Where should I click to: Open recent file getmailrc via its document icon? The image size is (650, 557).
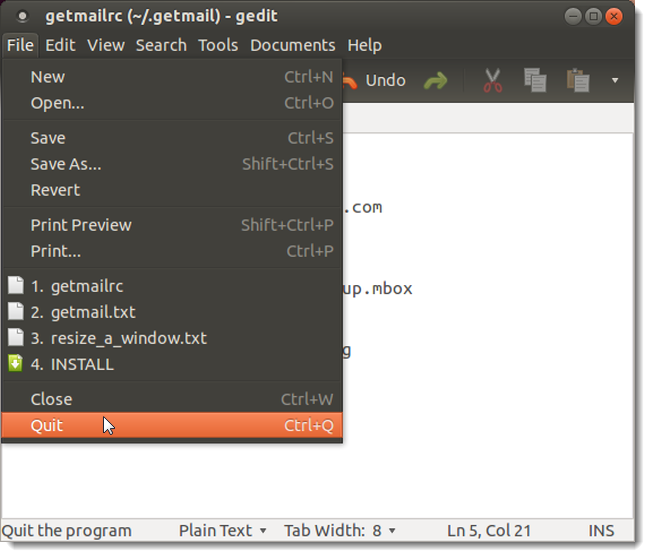(15, 286)
